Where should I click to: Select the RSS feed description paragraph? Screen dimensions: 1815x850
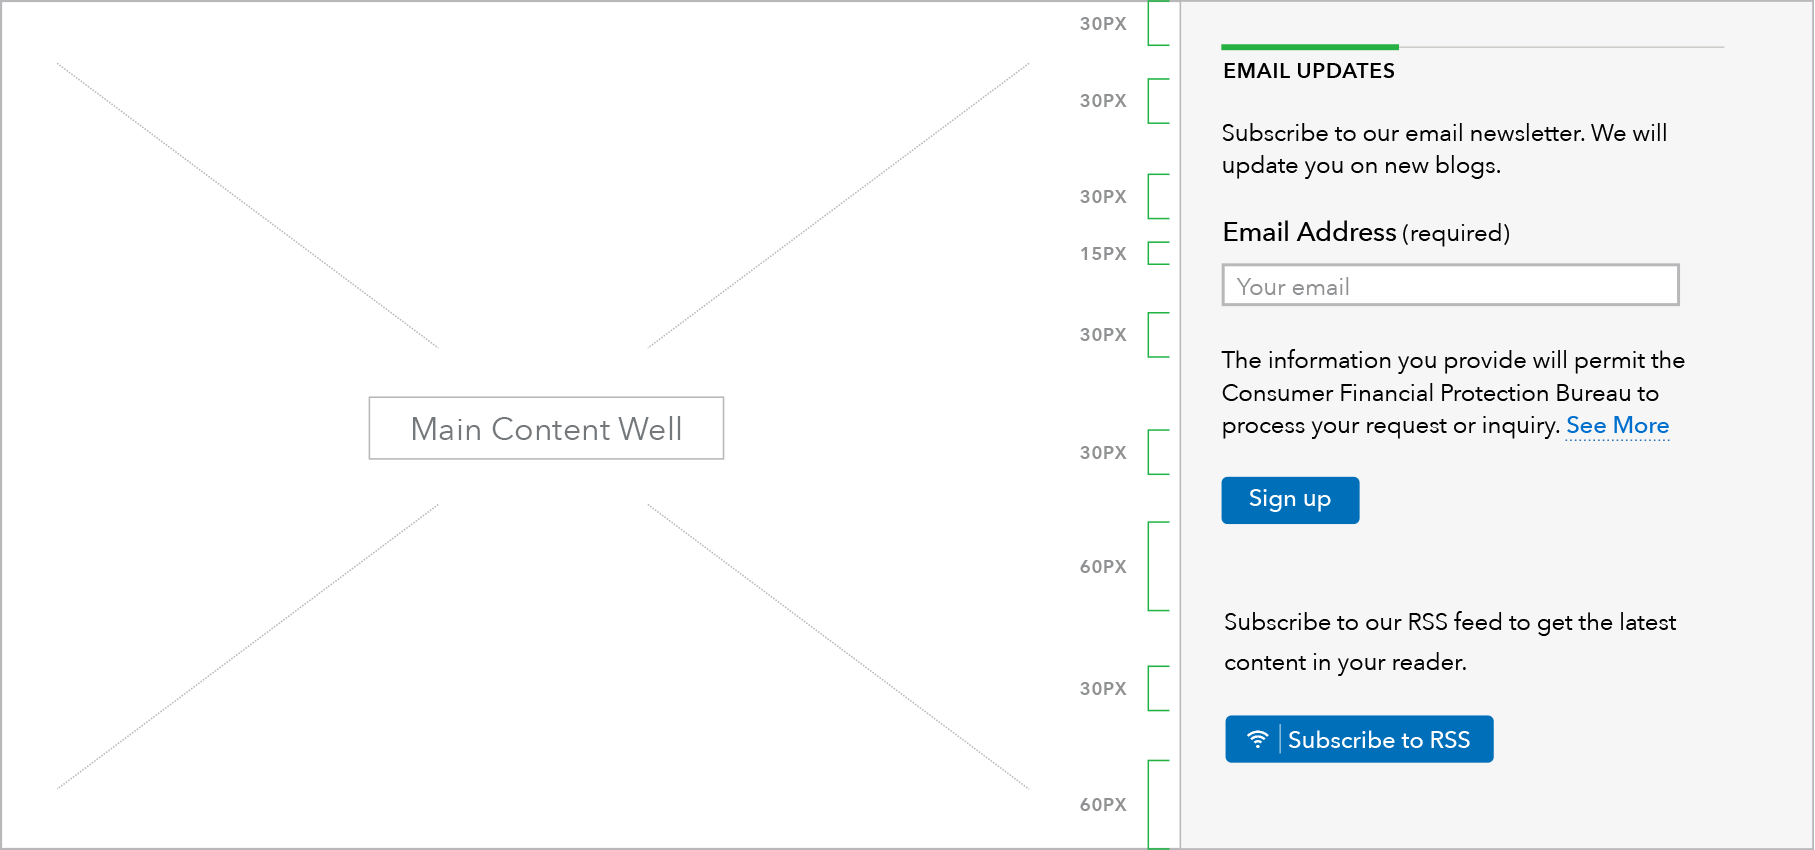(x=1450, y=642)
